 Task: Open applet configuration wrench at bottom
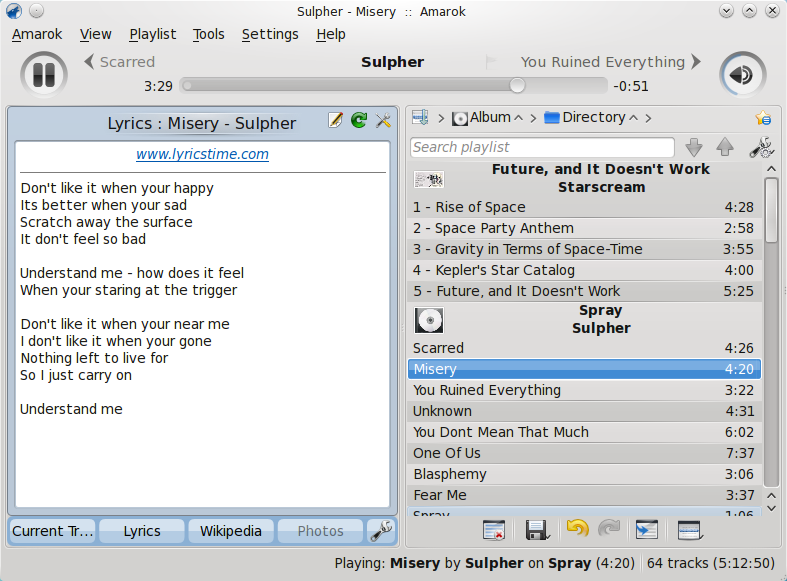tap(381, 531)
